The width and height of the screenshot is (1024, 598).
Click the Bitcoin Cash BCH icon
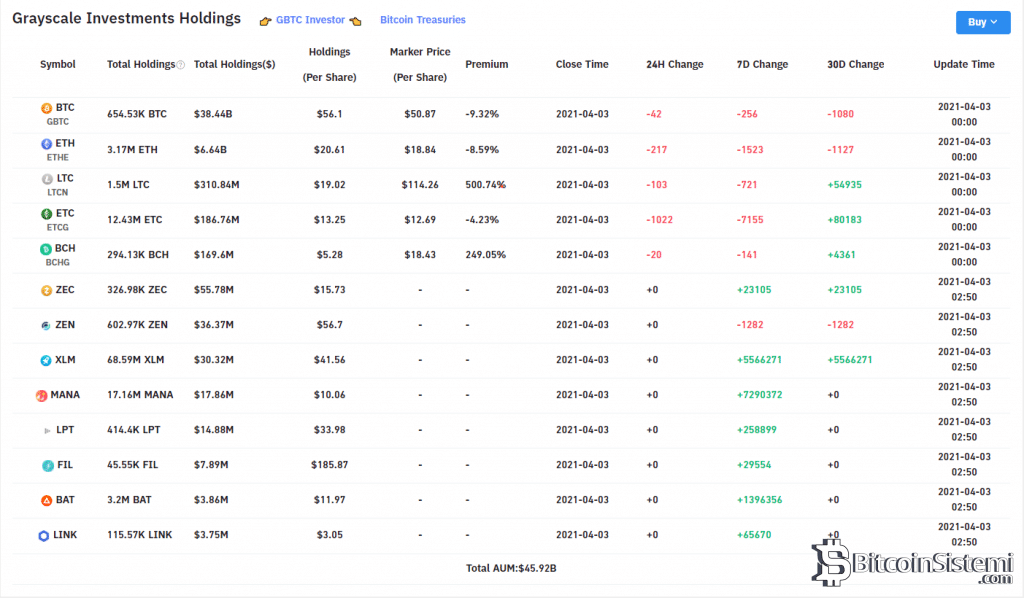pos(45,249)
